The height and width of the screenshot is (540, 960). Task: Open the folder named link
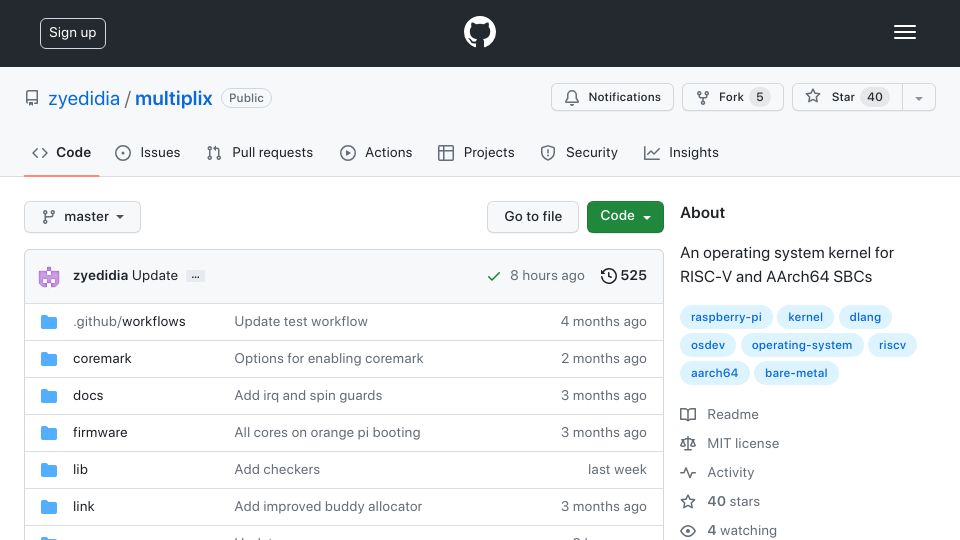coord(83,506)
